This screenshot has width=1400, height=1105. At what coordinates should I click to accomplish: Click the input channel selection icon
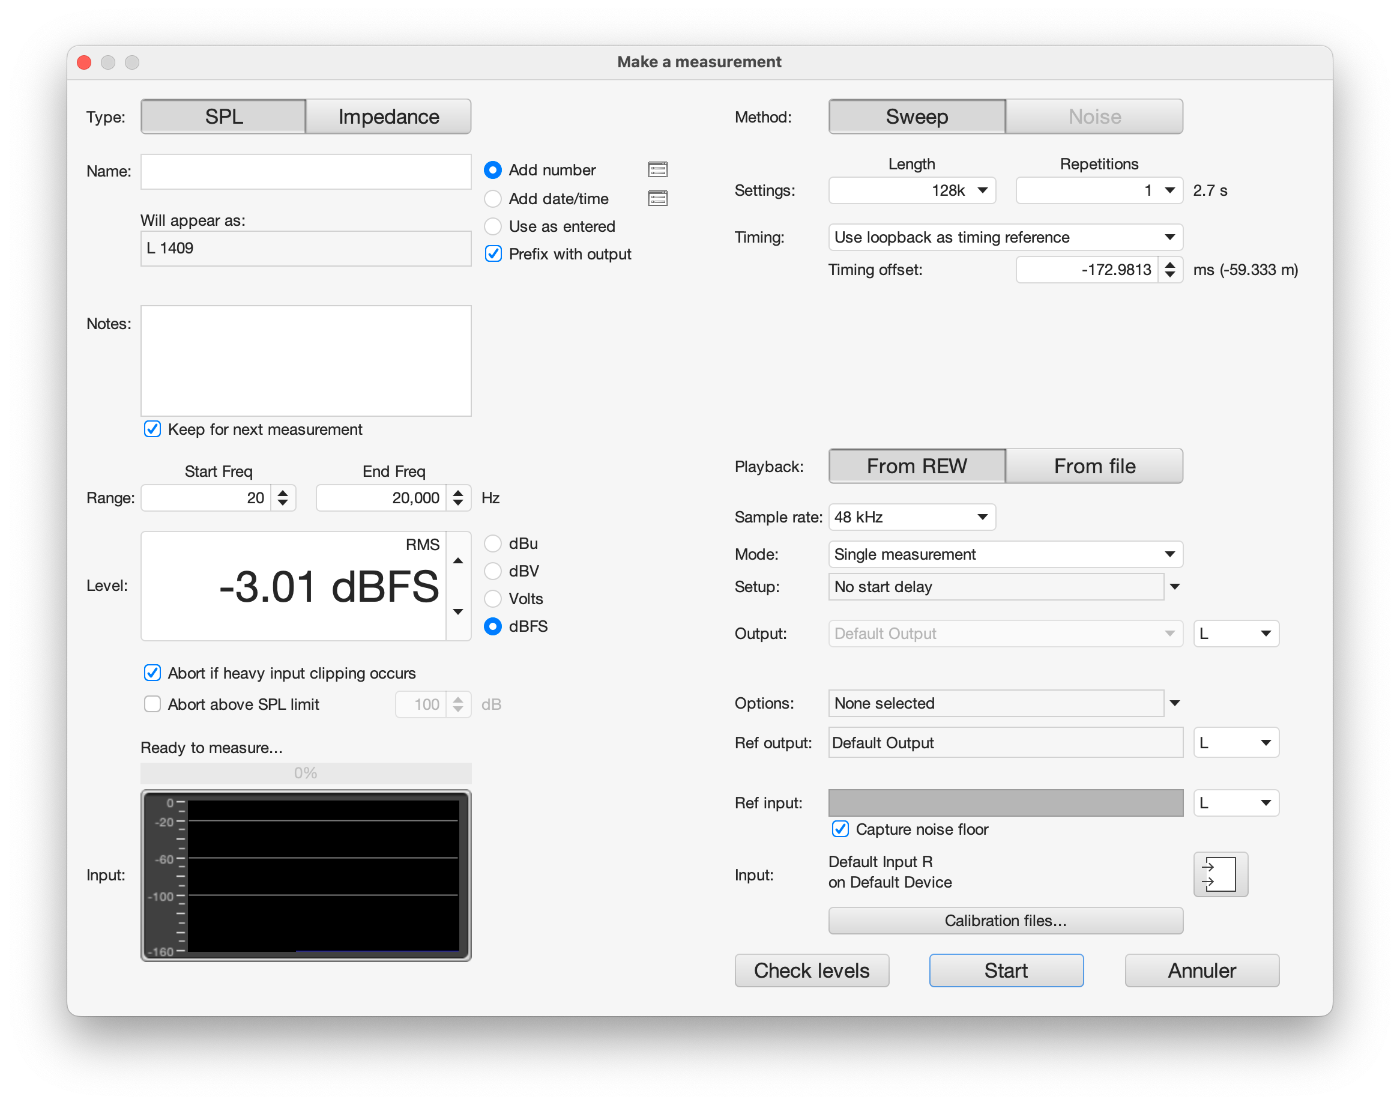[x=1220, y=874]
